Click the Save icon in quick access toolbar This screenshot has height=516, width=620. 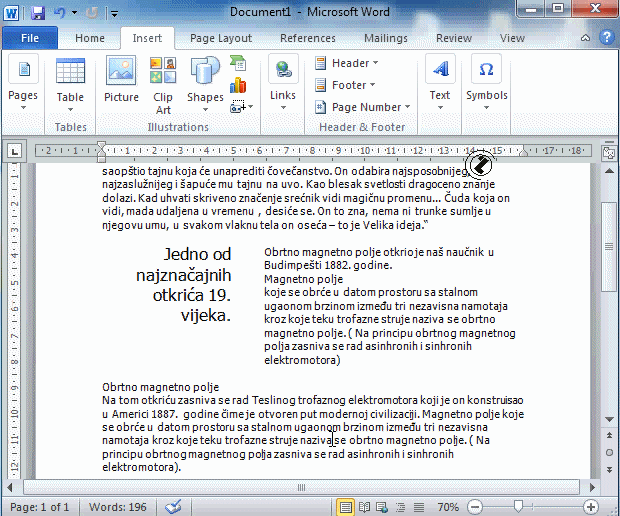[38, 13]
